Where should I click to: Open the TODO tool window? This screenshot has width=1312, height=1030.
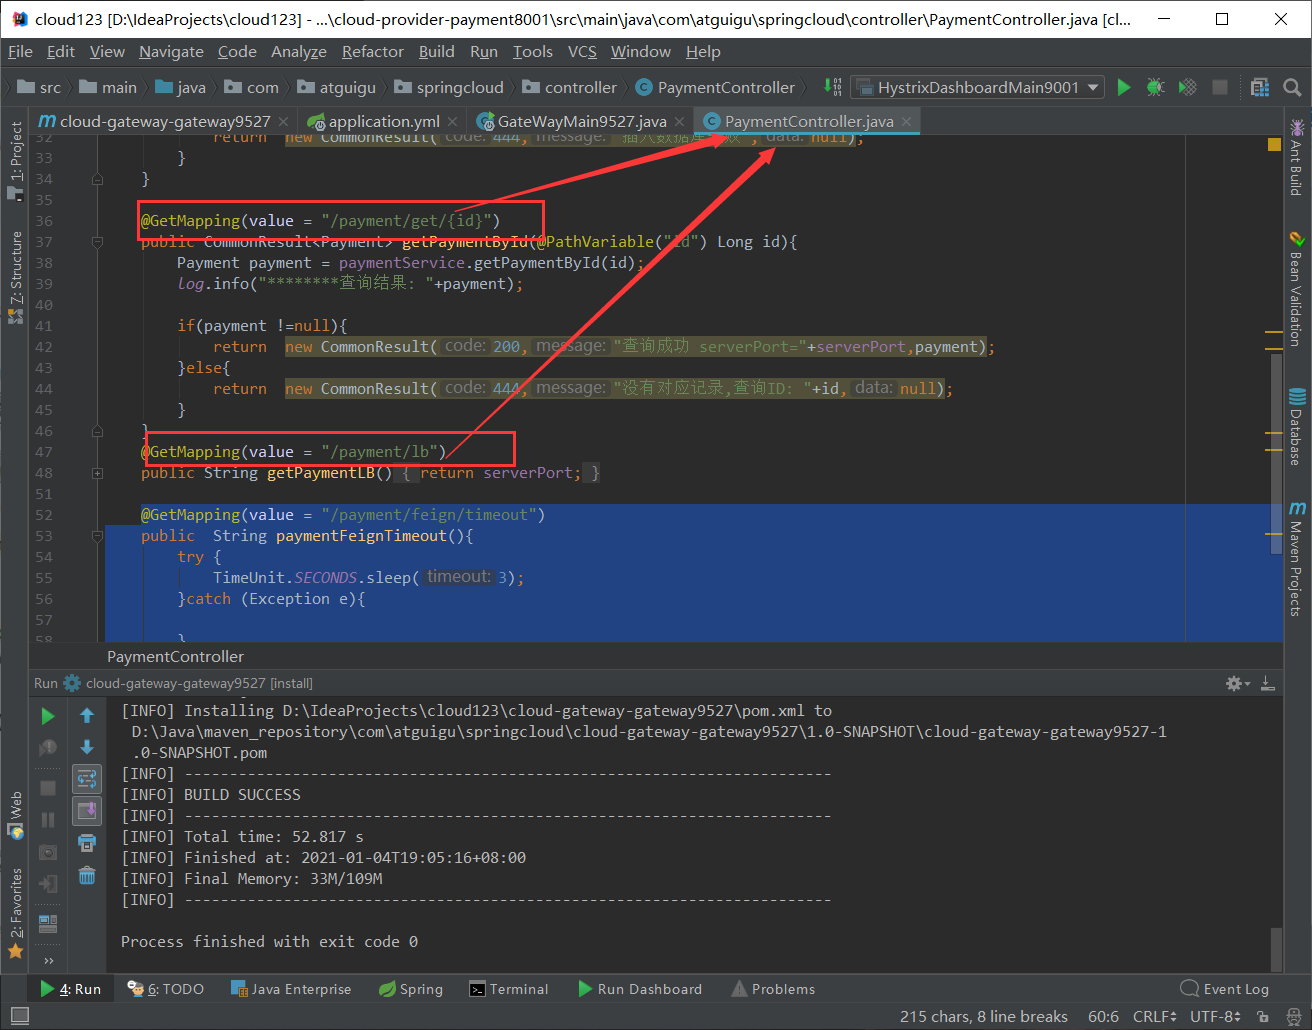click(x=166, y=989)
